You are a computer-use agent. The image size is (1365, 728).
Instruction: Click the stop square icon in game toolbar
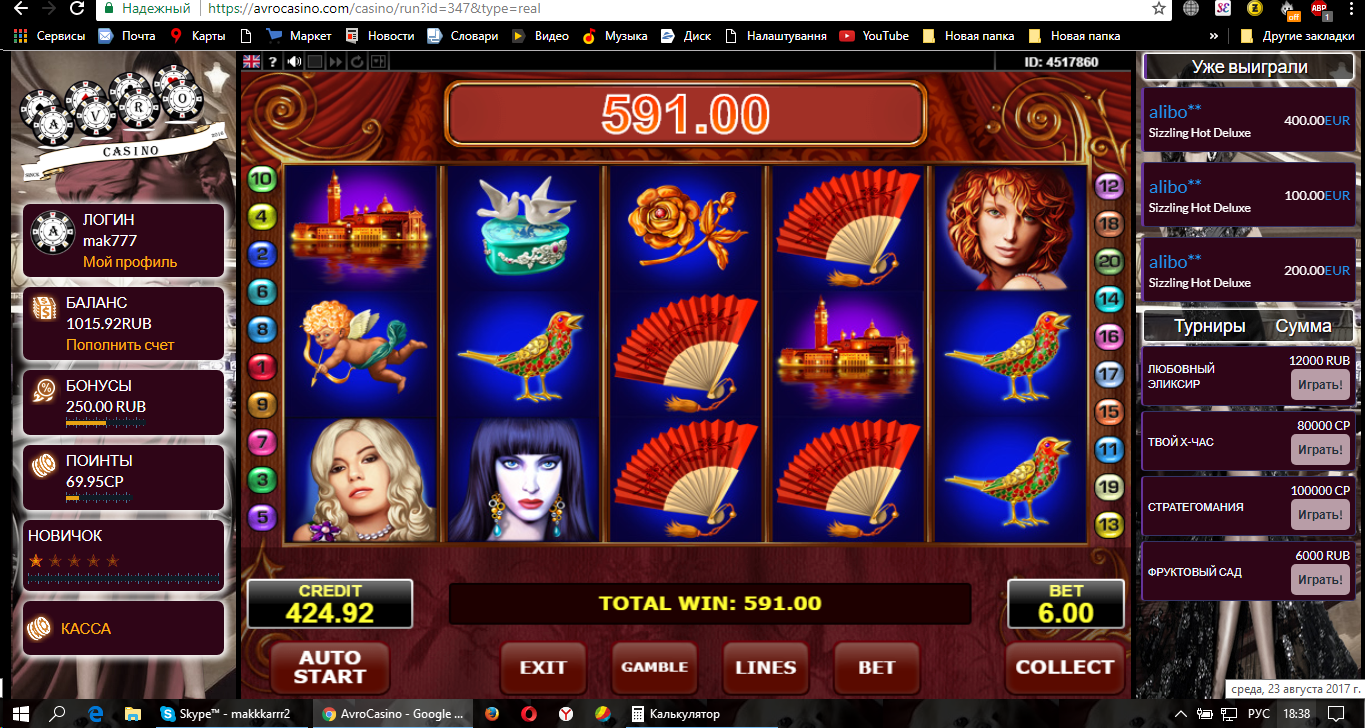click(x=315, y=62)
